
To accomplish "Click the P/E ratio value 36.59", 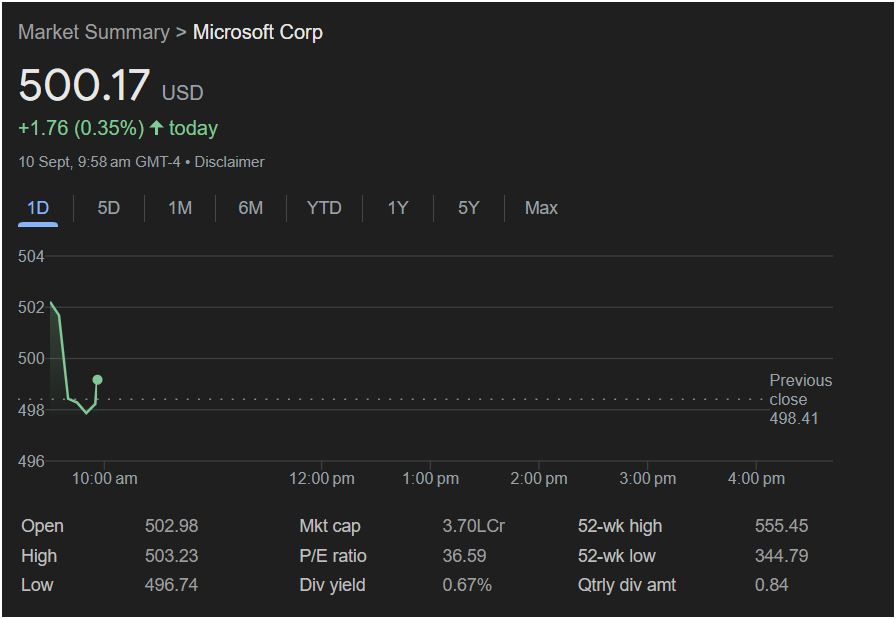I will click(x=465, y=556).
